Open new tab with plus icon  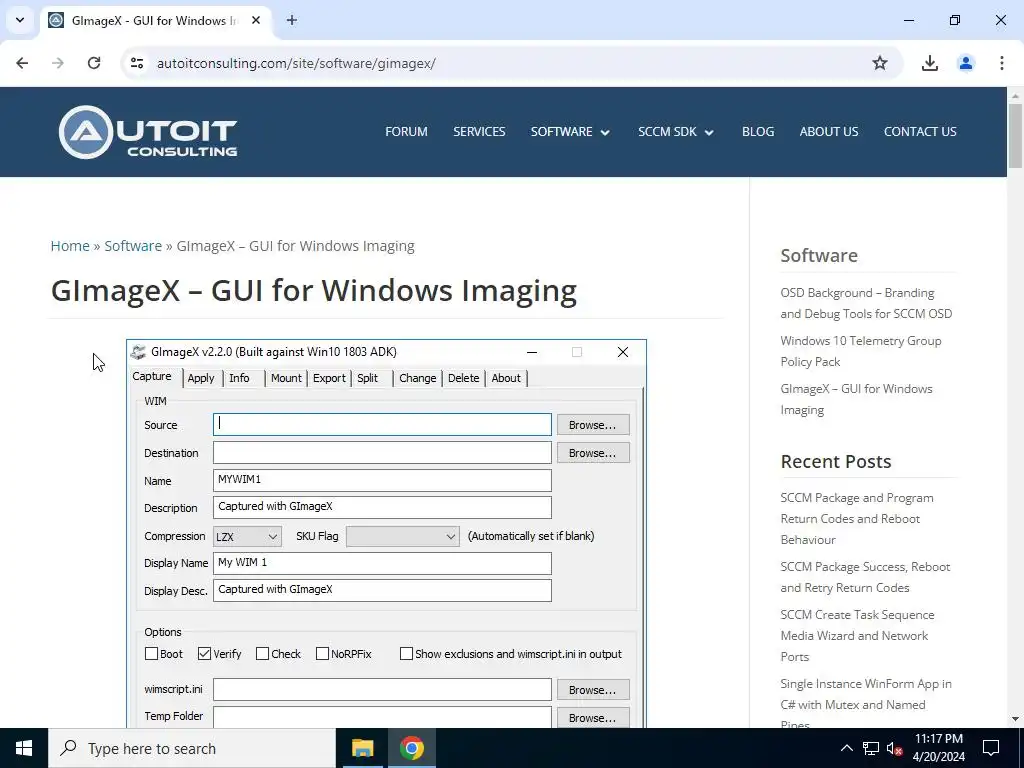(x=292, y=20)
